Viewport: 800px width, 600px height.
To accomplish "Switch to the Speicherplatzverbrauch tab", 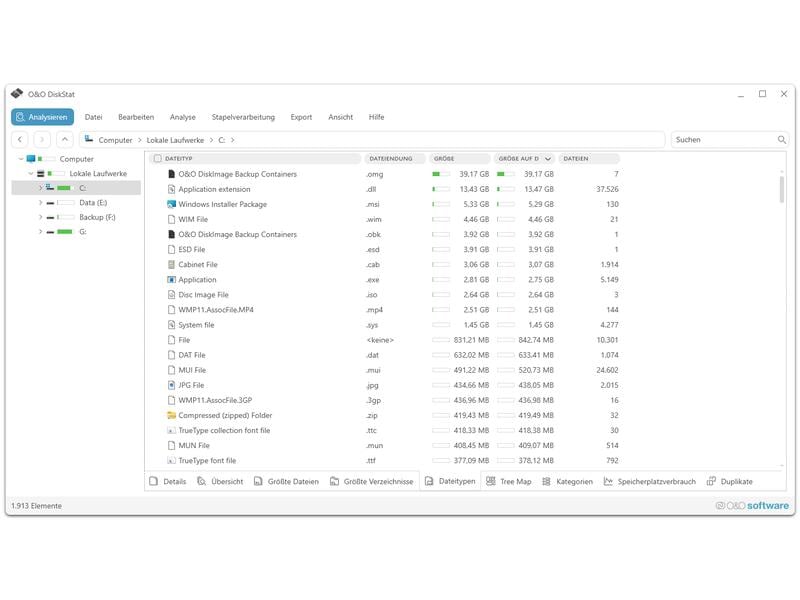I will (649, 481).
